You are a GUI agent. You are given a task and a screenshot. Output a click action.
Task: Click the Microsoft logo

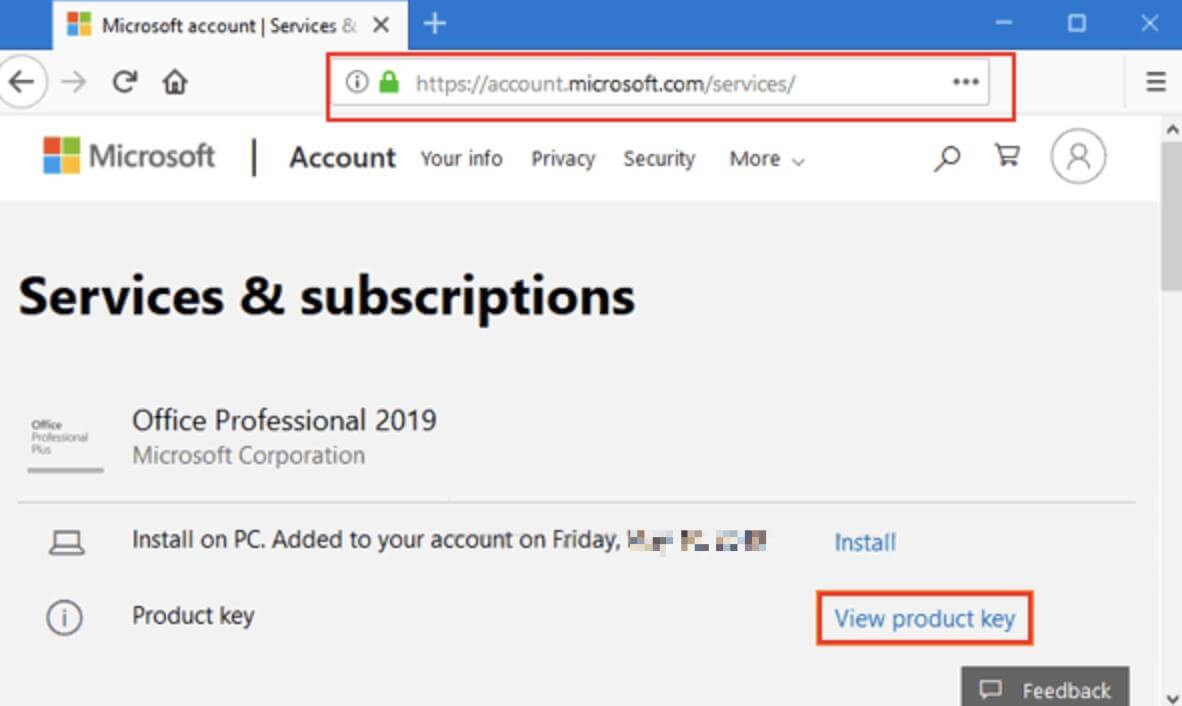coord(129,156)
